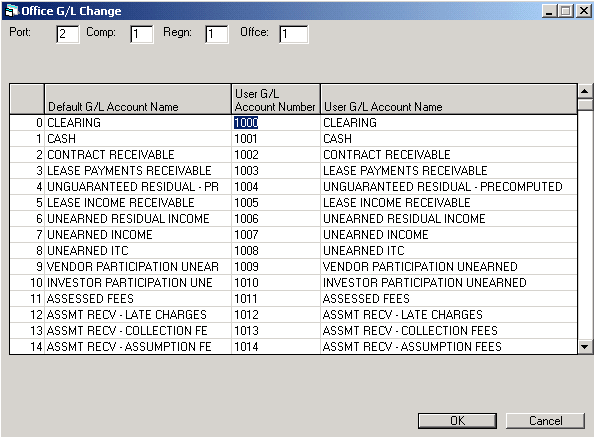Click account number 1011 for ASSESSED FEES
The width and height of the screenshot is (594, 437).
tap(276, 298)
